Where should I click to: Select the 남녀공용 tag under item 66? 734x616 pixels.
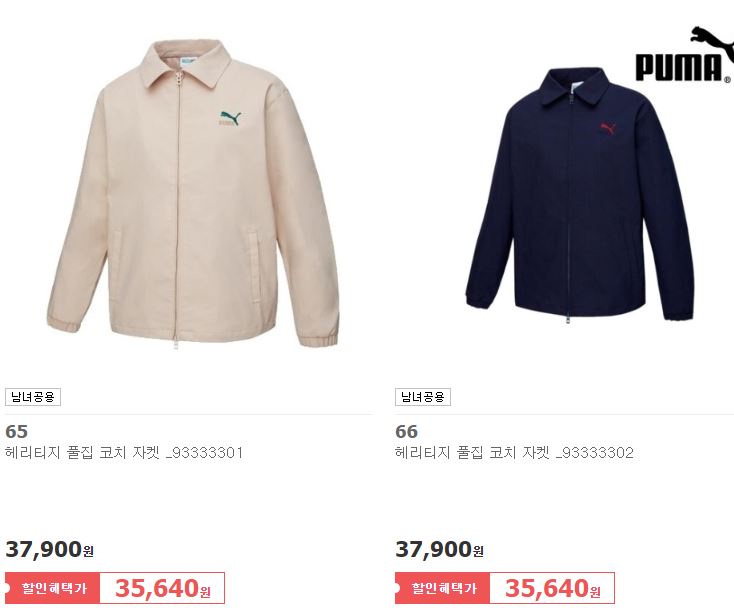[423, 397]
